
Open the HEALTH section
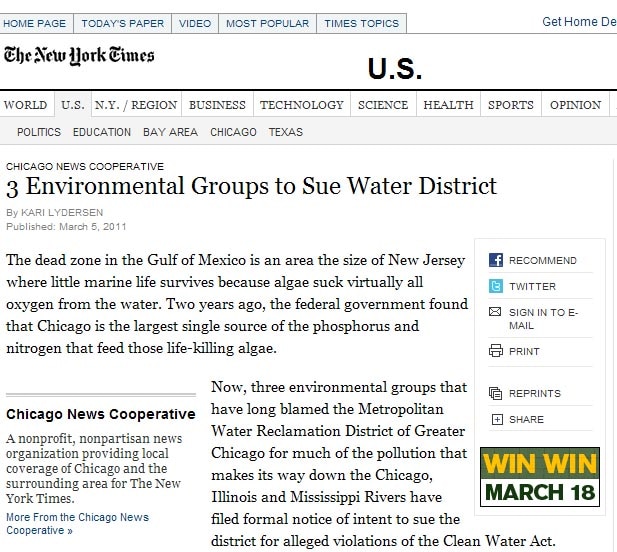[448, 105]
